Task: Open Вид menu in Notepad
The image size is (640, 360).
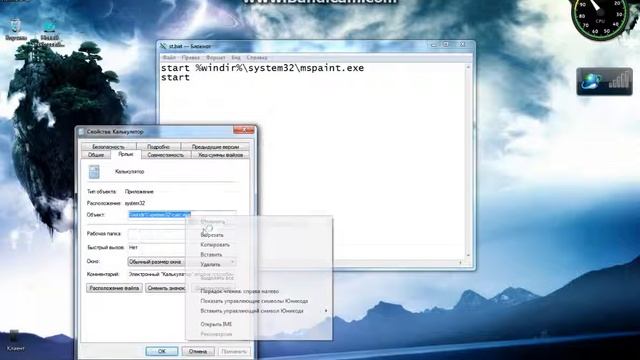Action: (236, 58)
